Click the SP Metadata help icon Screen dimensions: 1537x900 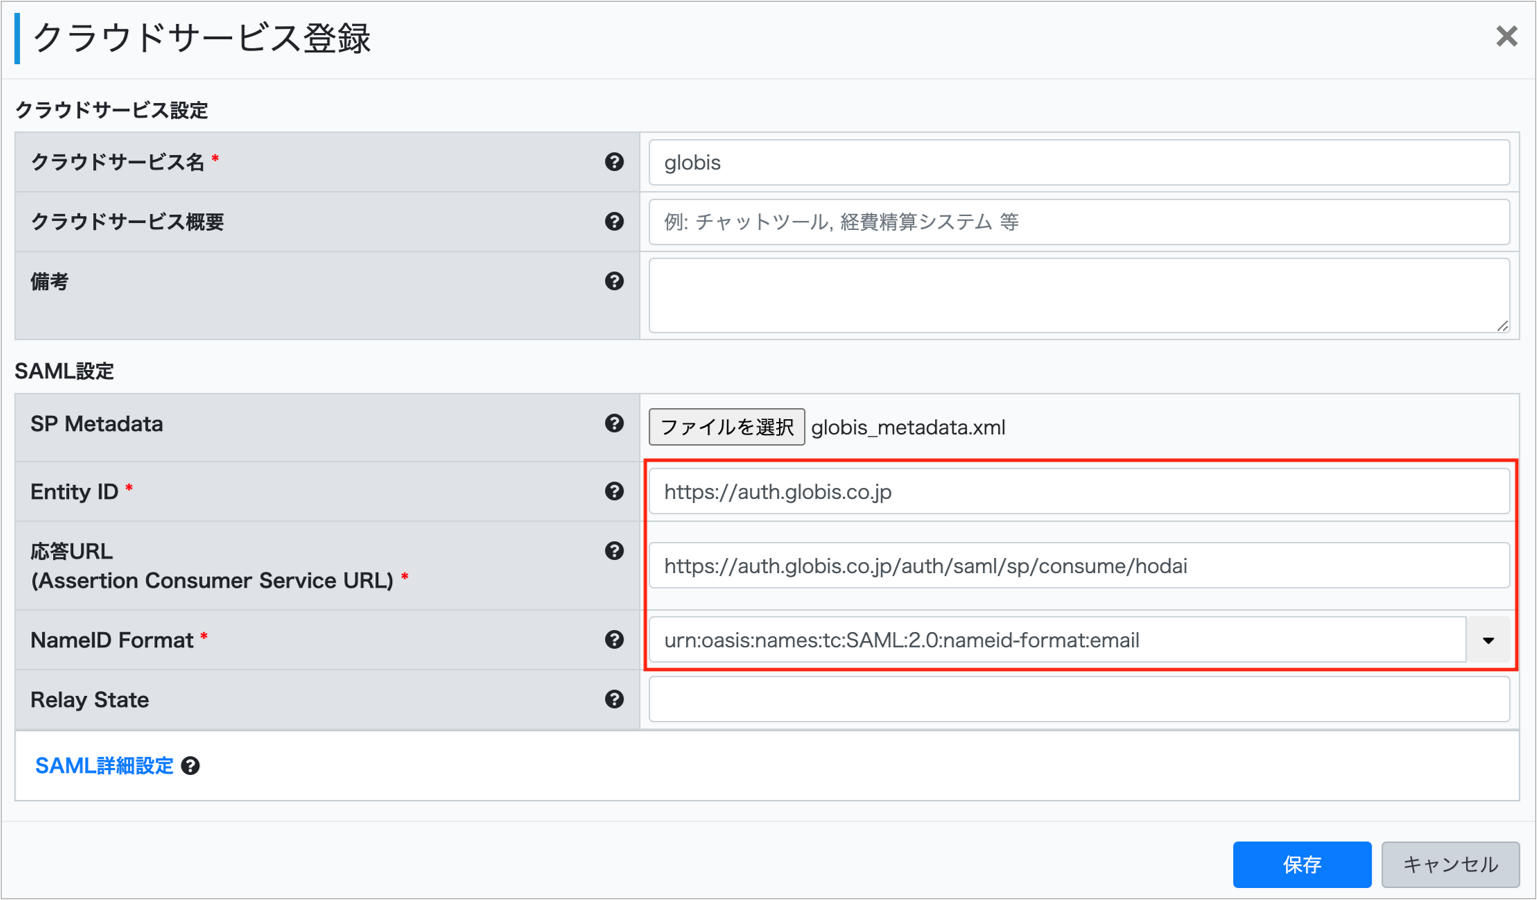tap(614, 424)
